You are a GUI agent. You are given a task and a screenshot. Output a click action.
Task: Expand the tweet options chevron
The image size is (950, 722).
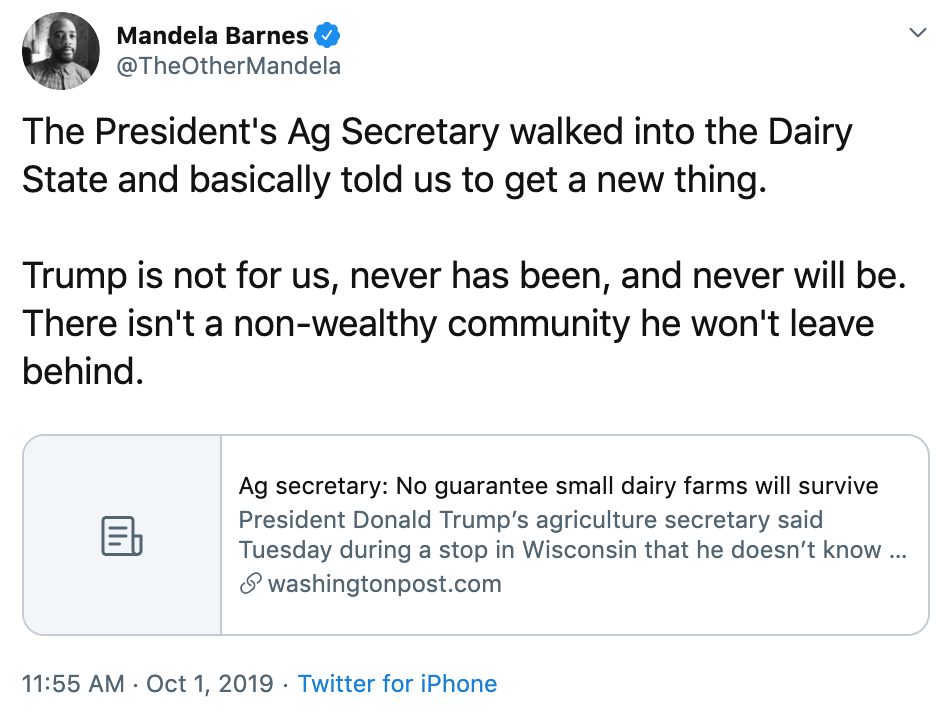click(x=916, y=34)
